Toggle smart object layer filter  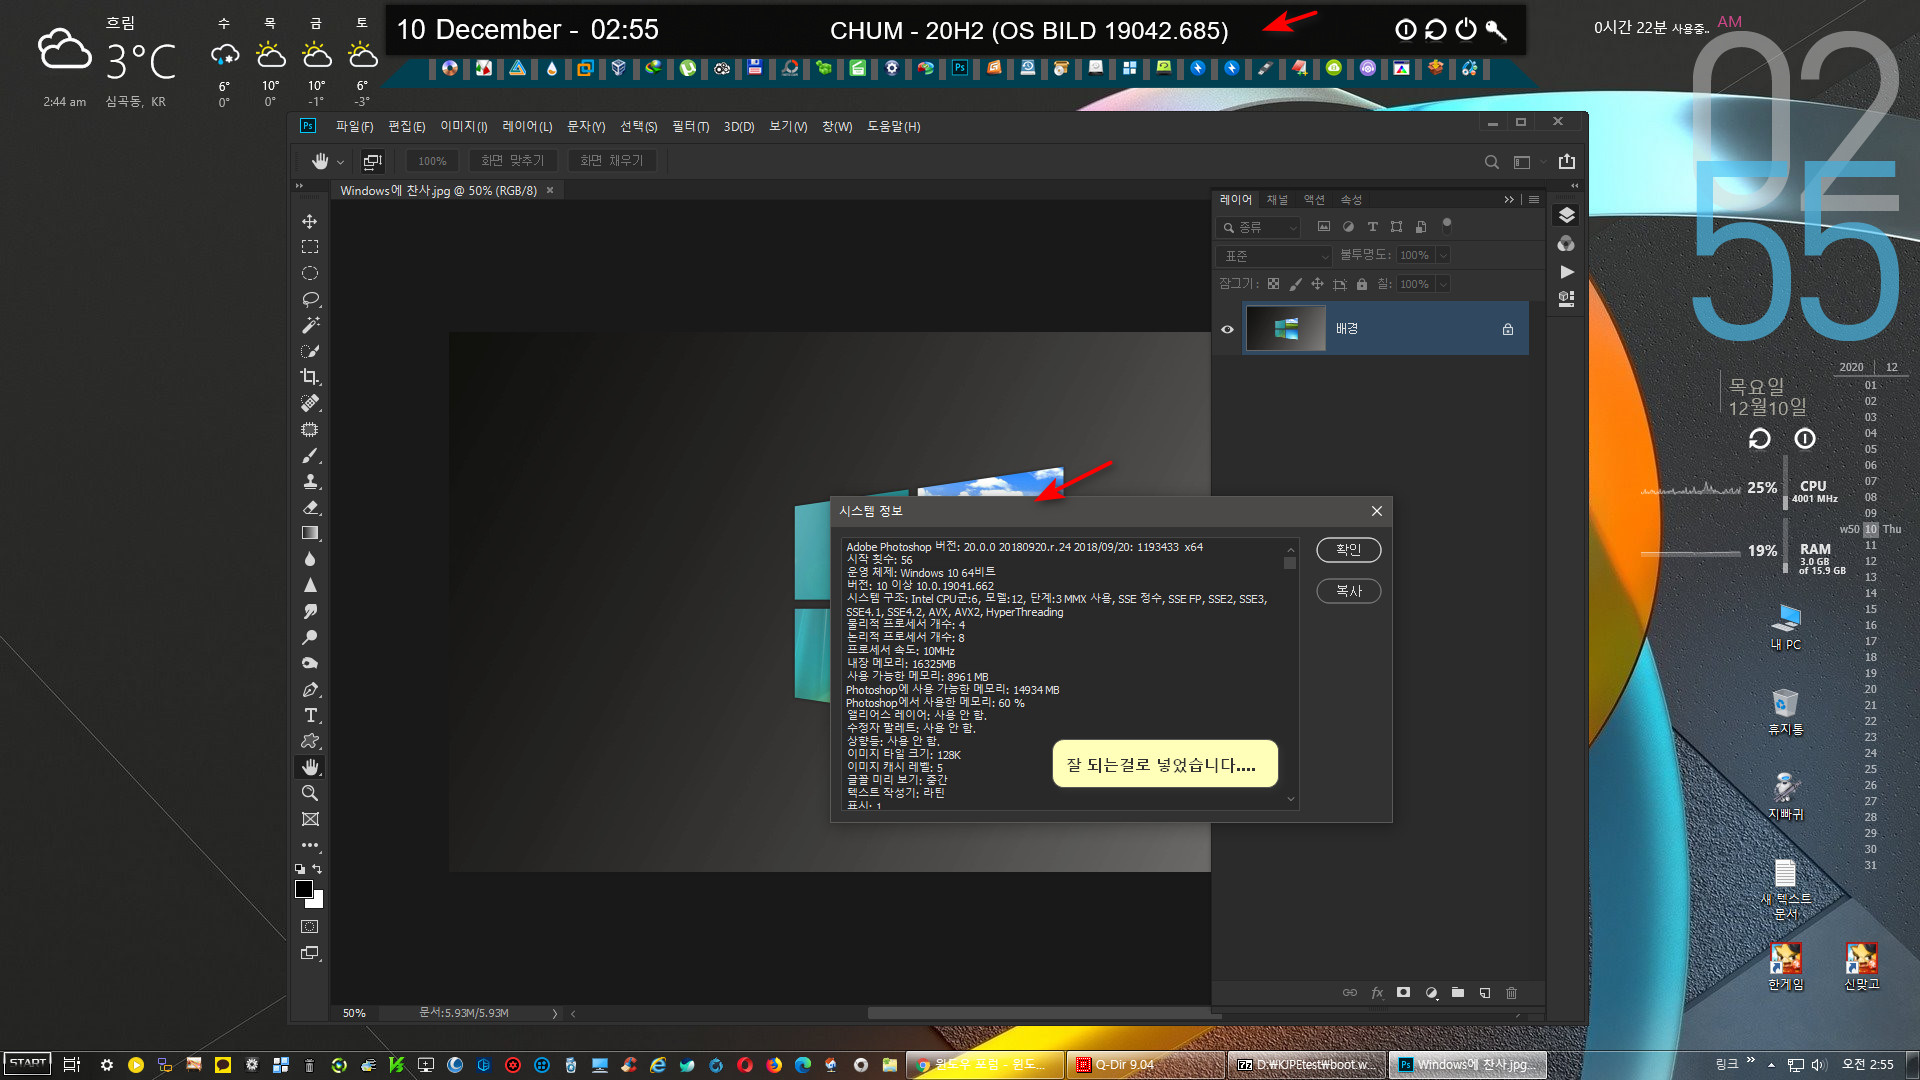[x=1420, y=227]
